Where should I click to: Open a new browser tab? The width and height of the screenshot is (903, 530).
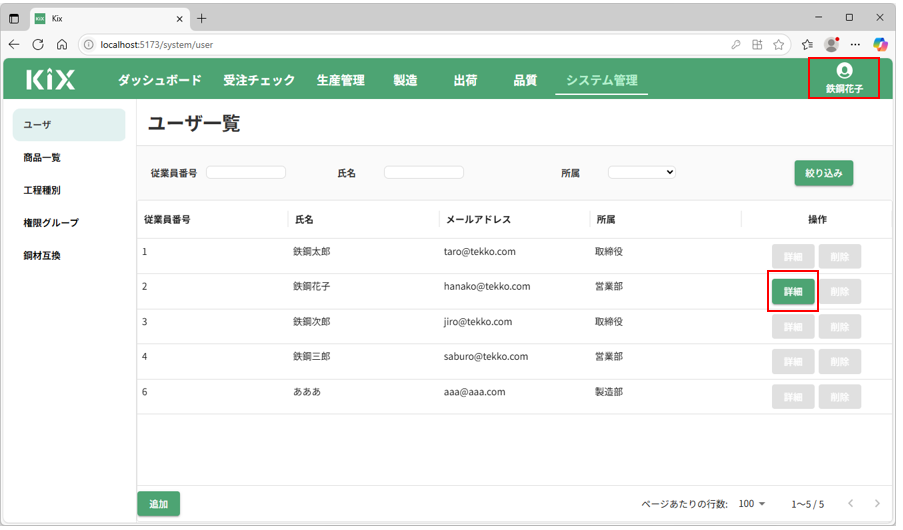point(202,18)
